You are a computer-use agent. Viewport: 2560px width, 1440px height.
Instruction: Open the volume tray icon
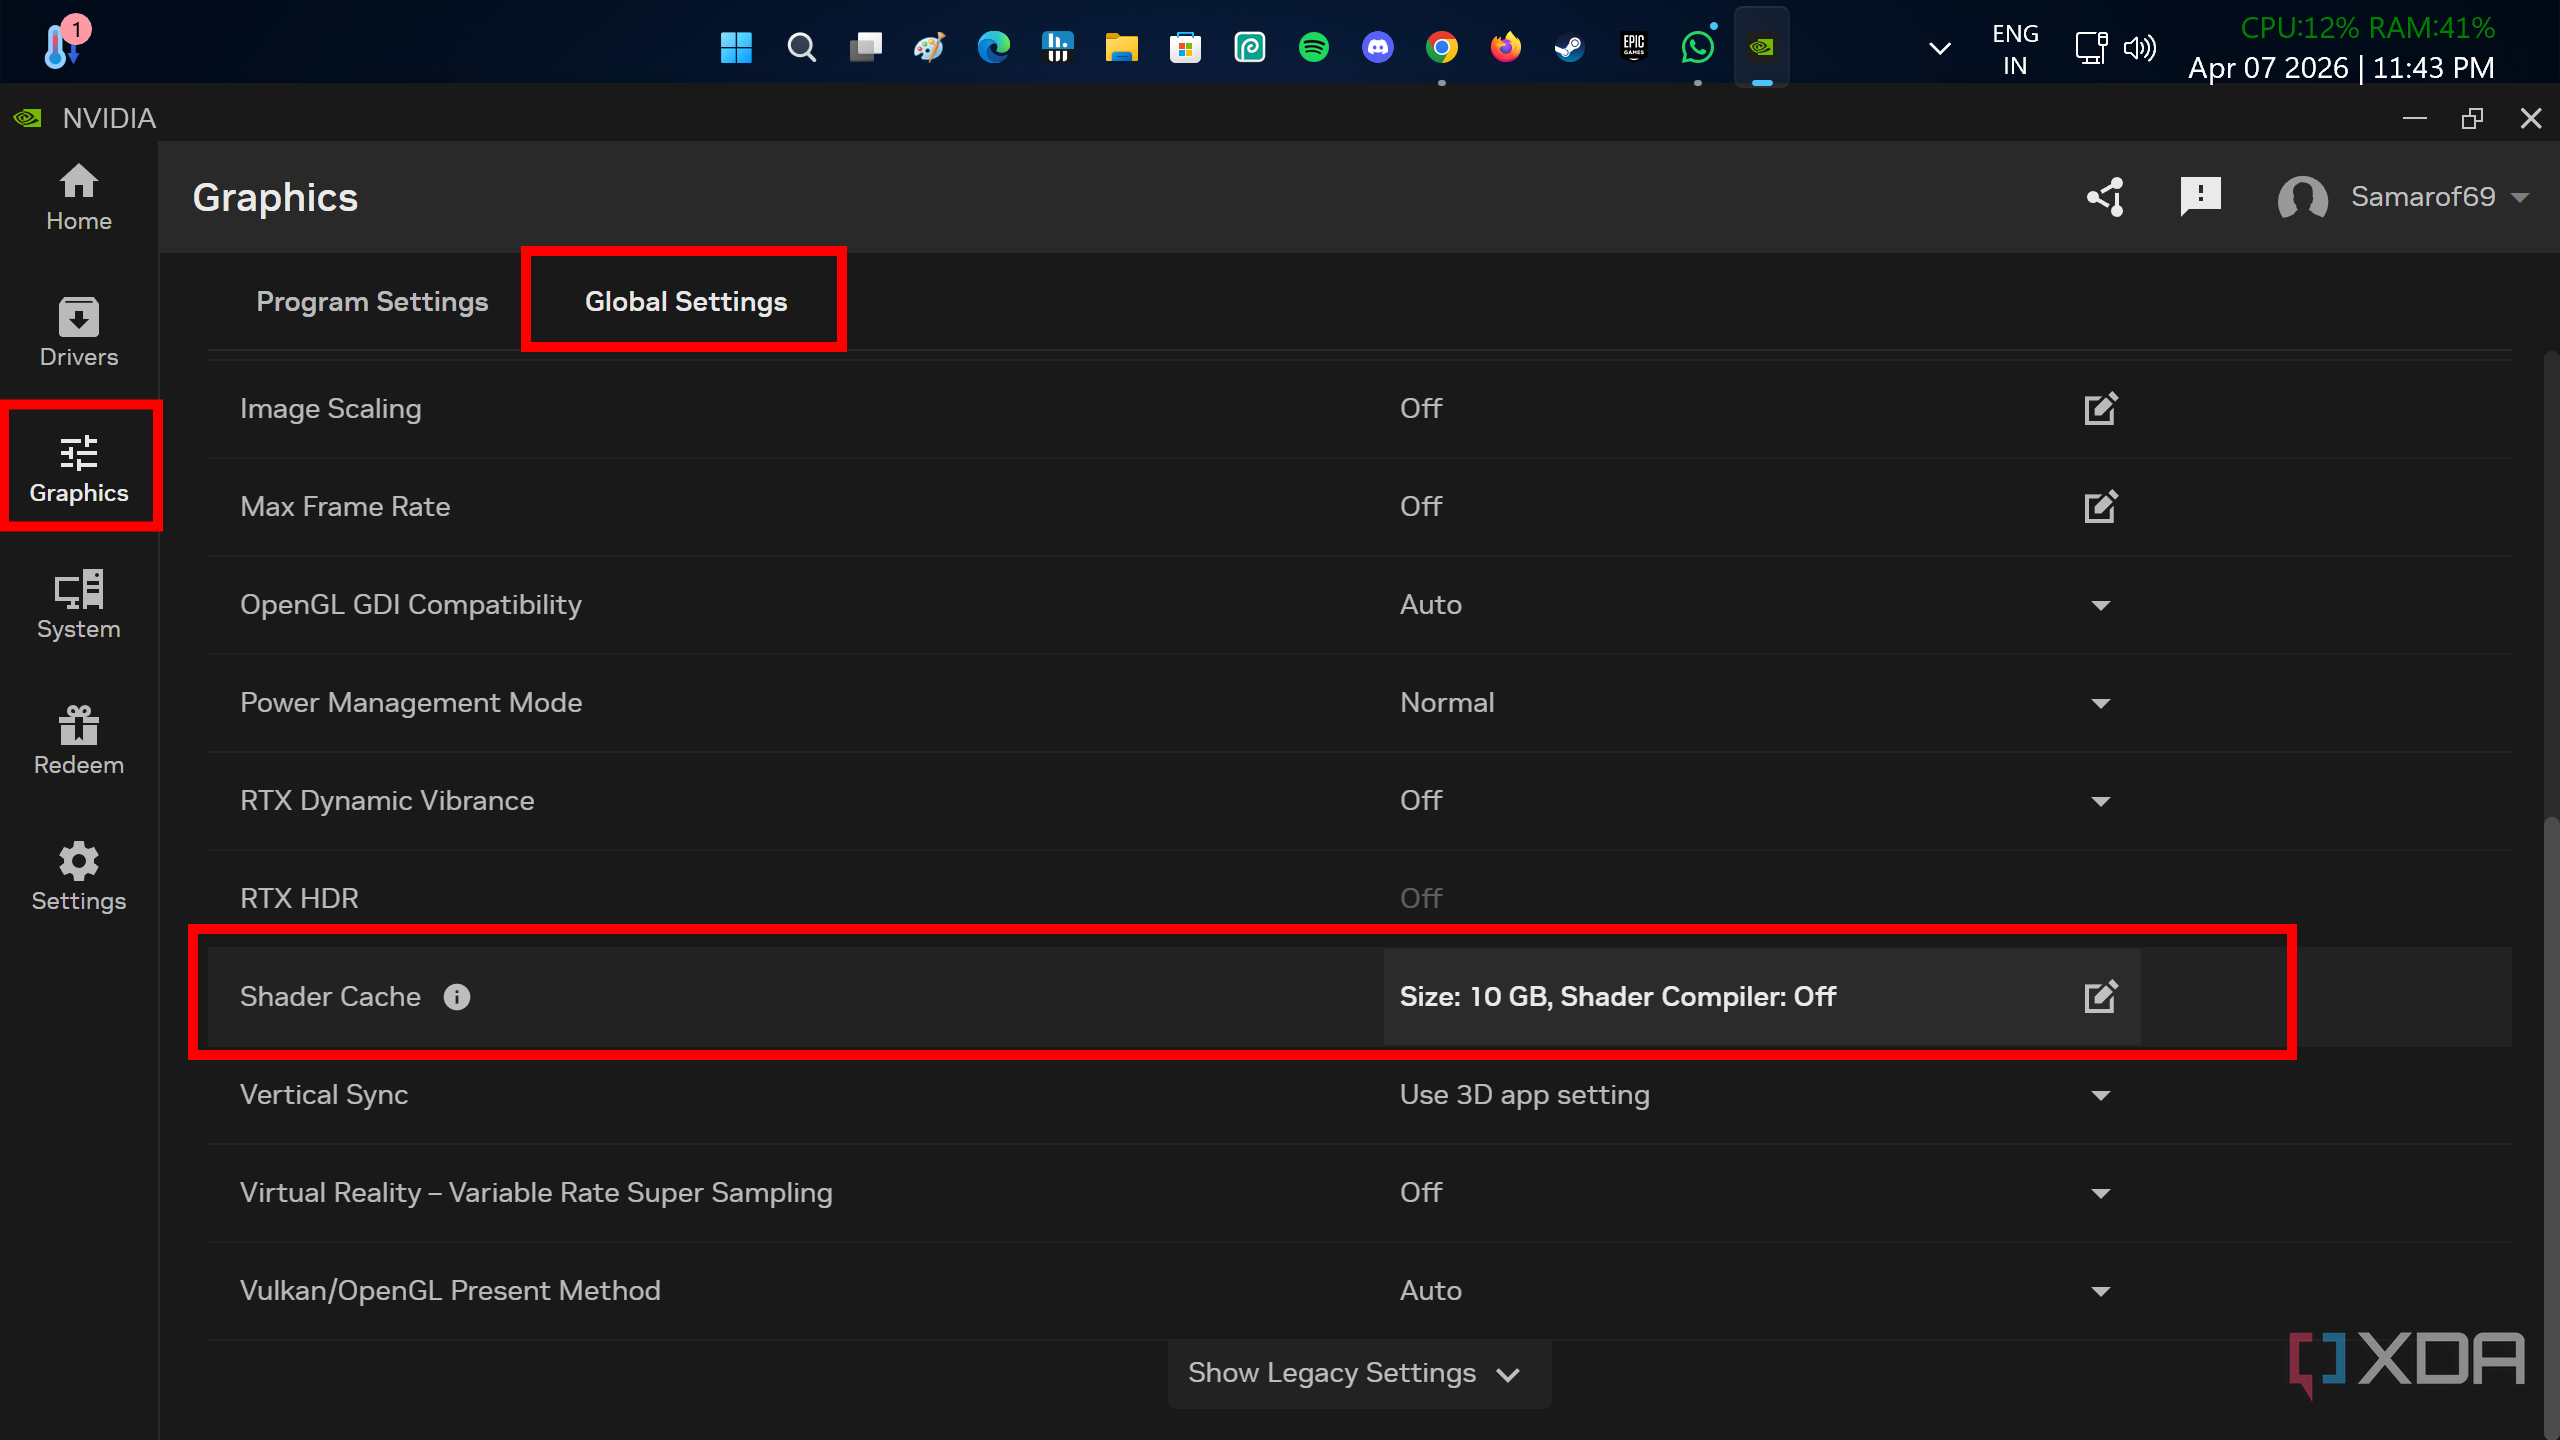click(2139, 48)
